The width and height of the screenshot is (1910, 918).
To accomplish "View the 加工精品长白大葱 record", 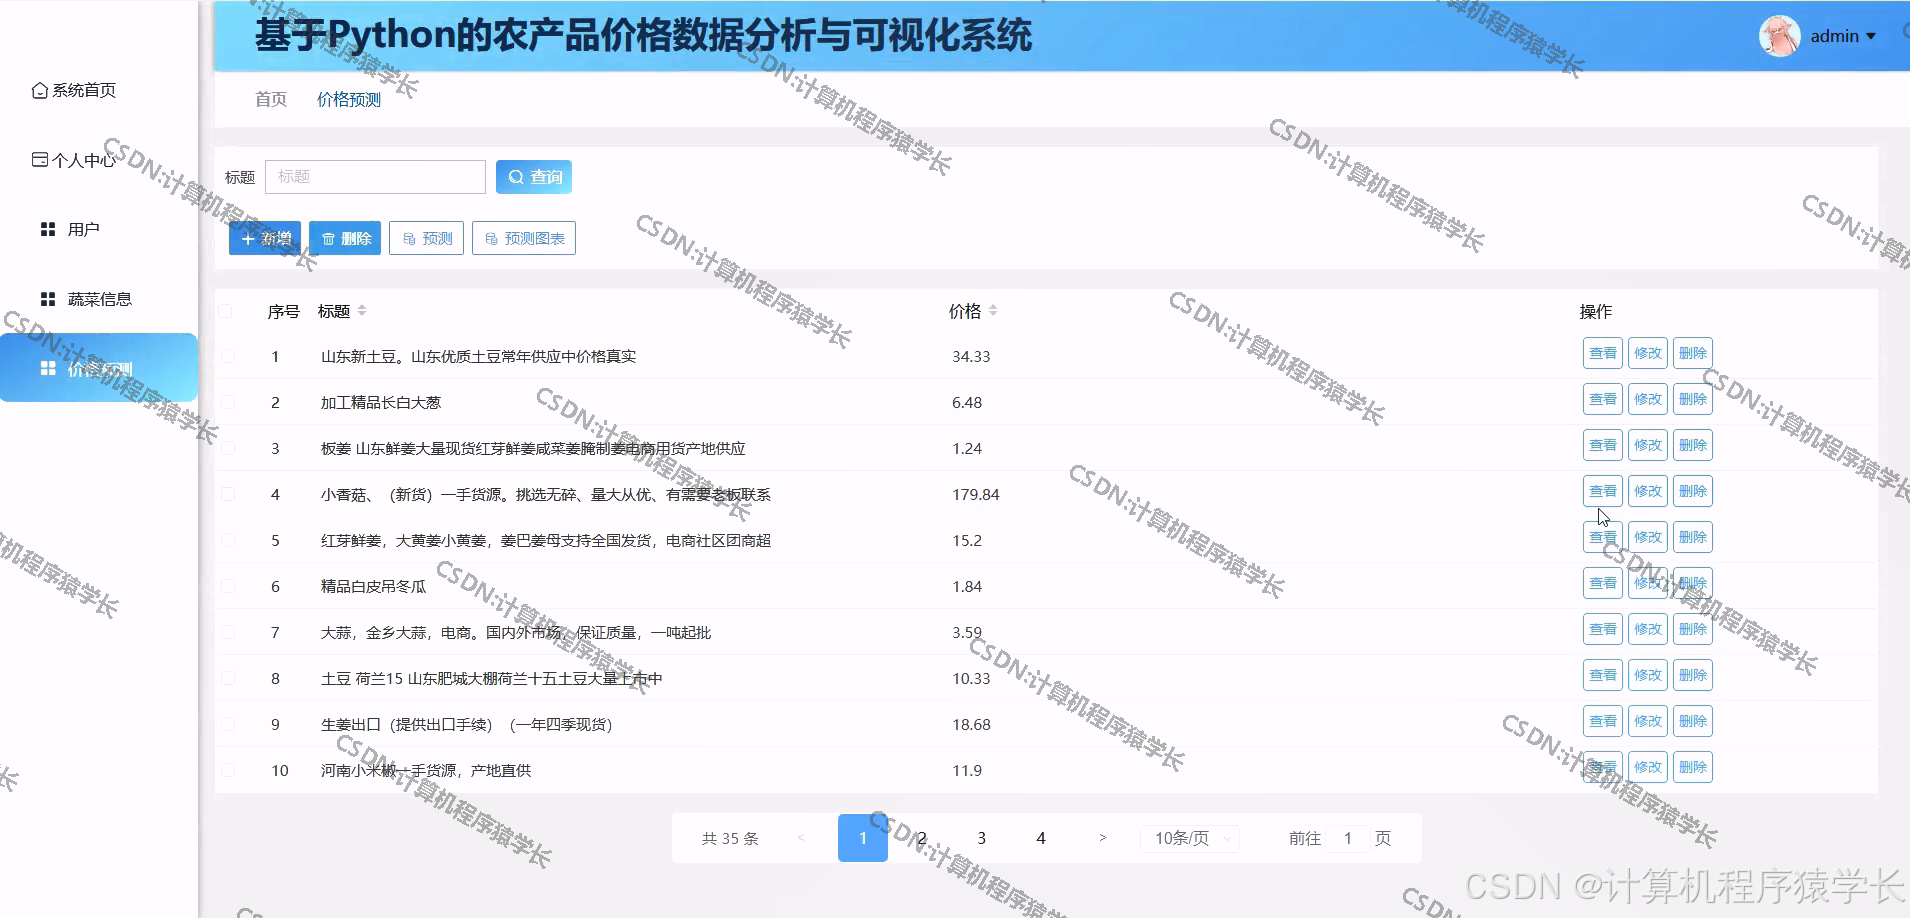I will [1602, 399].
